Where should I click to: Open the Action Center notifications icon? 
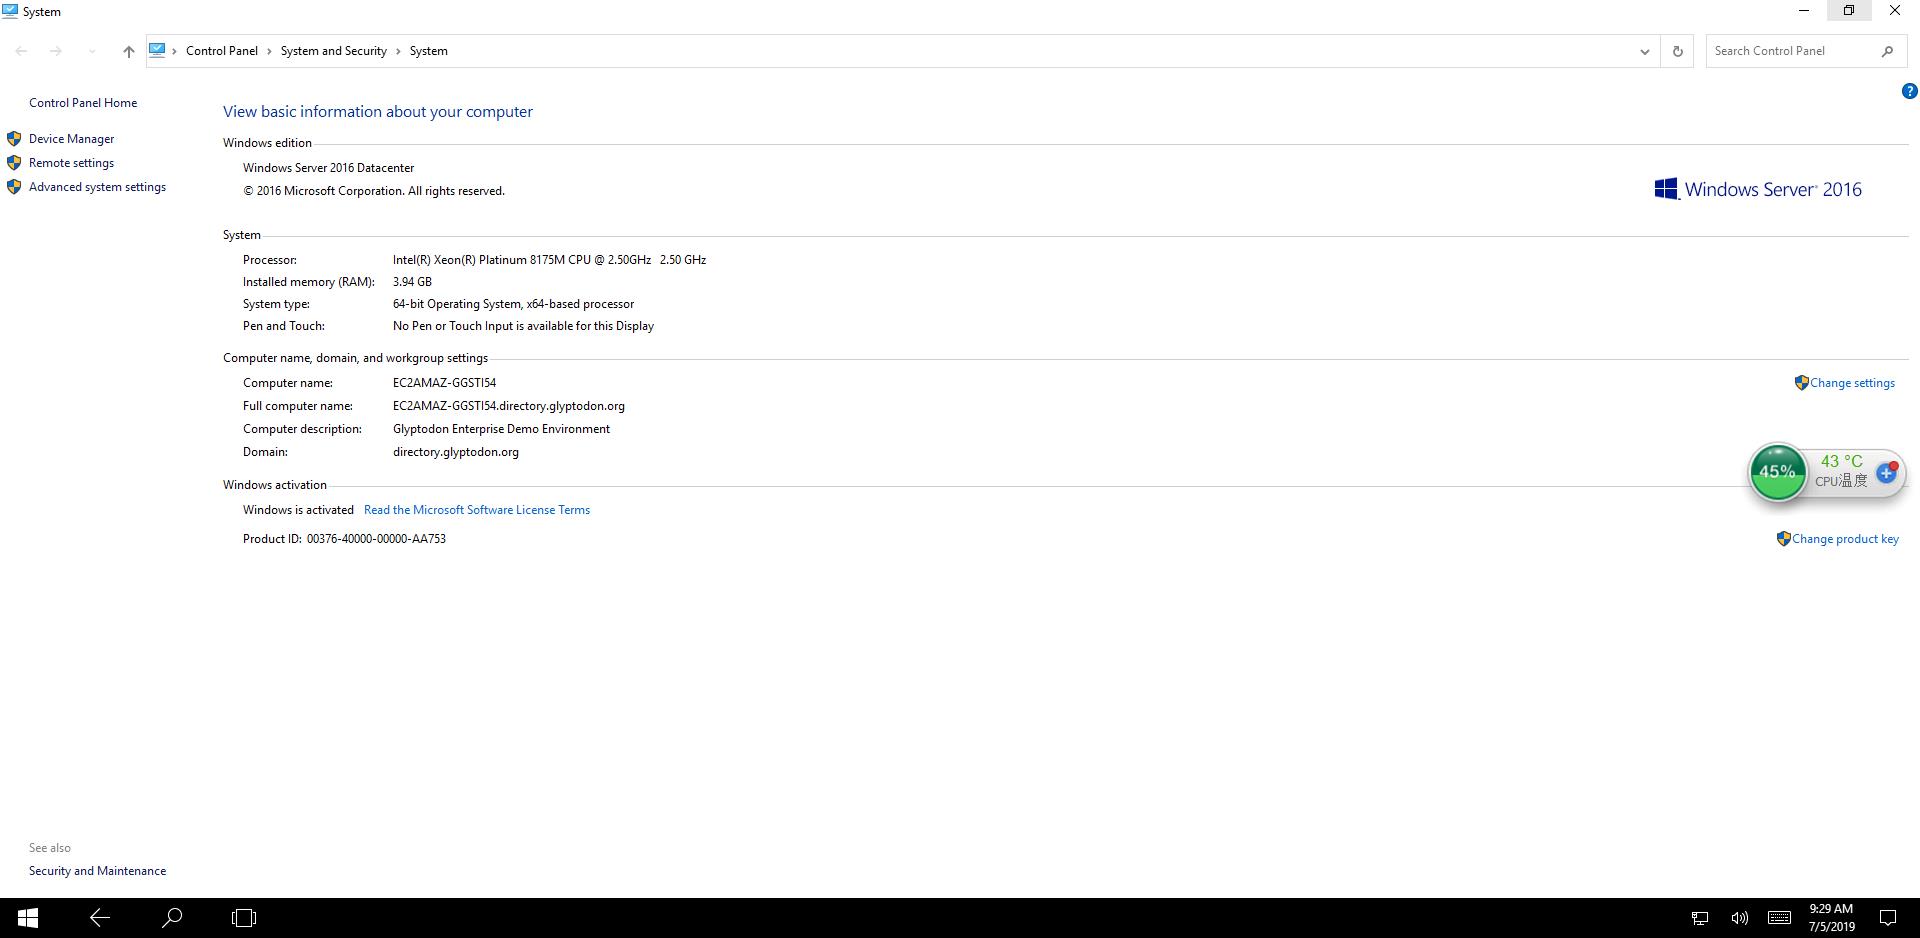(x=1888, y=918)
